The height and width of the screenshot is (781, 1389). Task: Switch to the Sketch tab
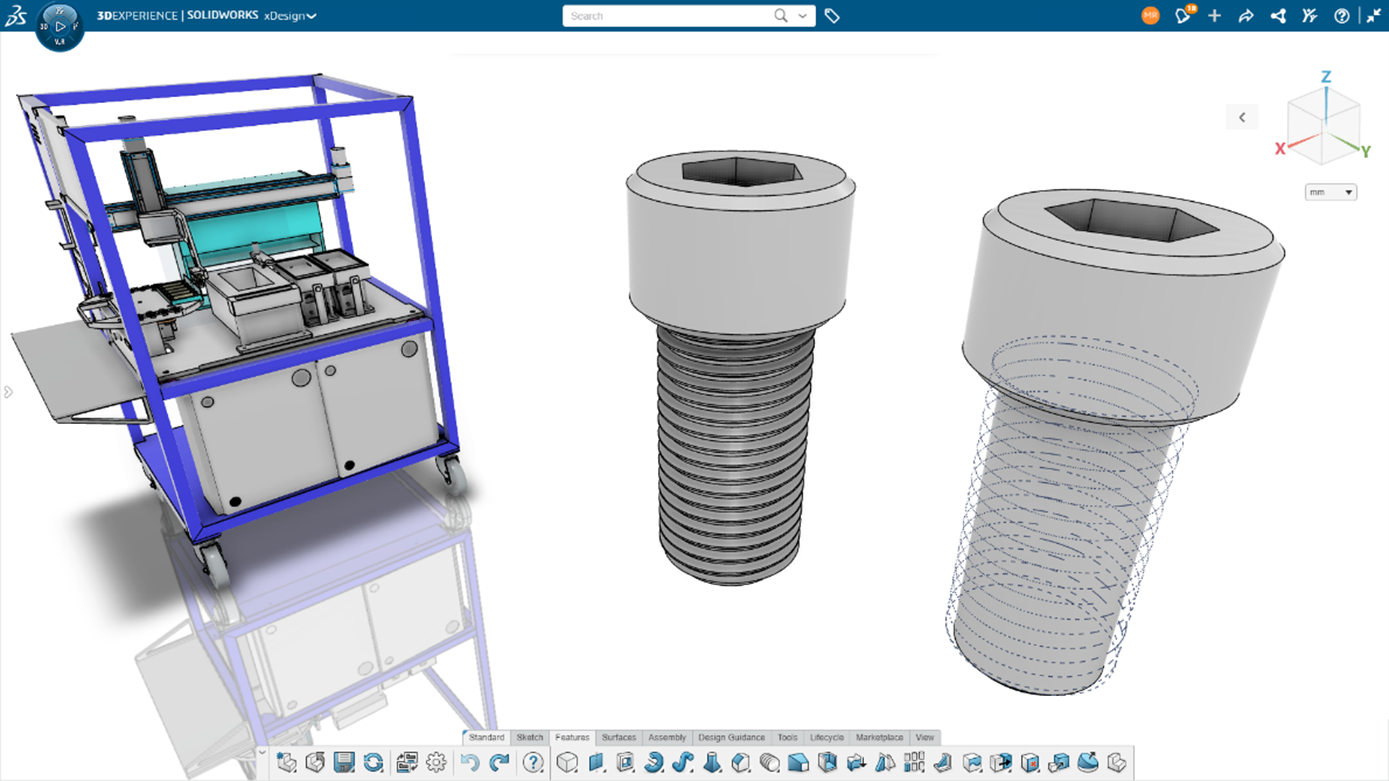pyautogui.click(x=529, y=737)
